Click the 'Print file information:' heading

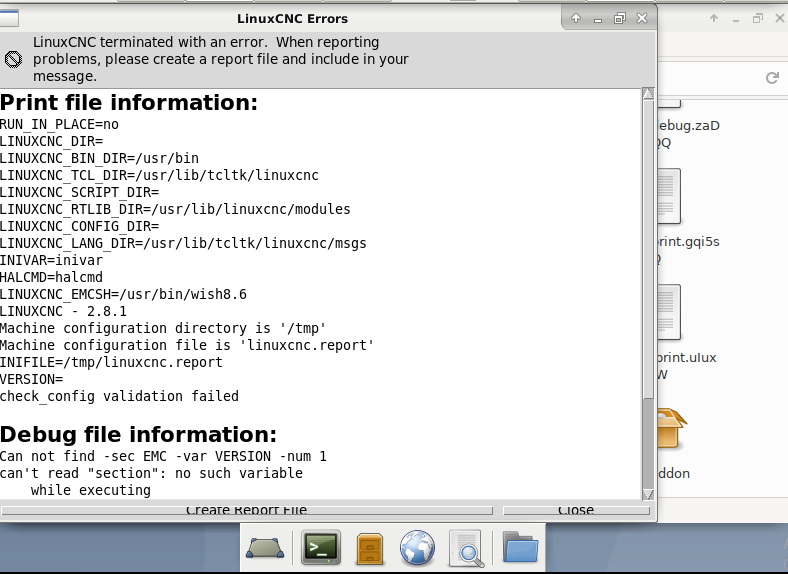pos(129,103)
